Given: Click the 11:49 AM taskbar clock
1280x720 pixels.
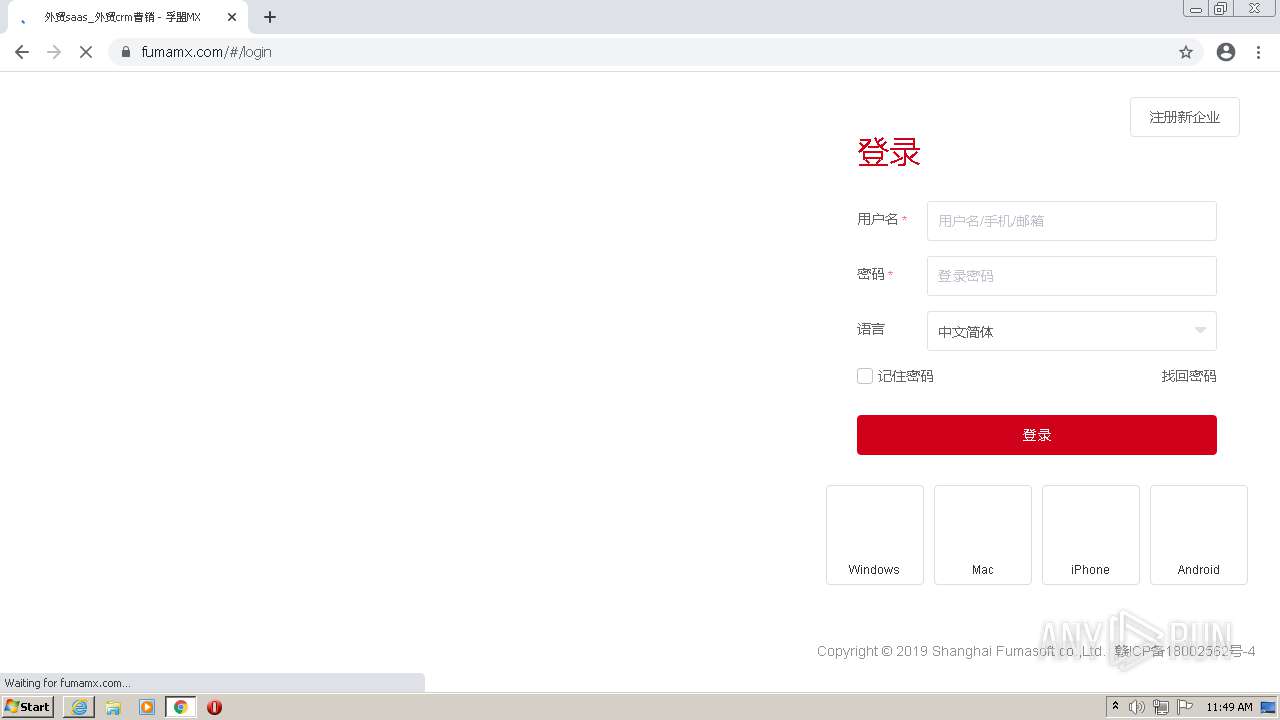Looking at the screenshot, I should 1229,707.
